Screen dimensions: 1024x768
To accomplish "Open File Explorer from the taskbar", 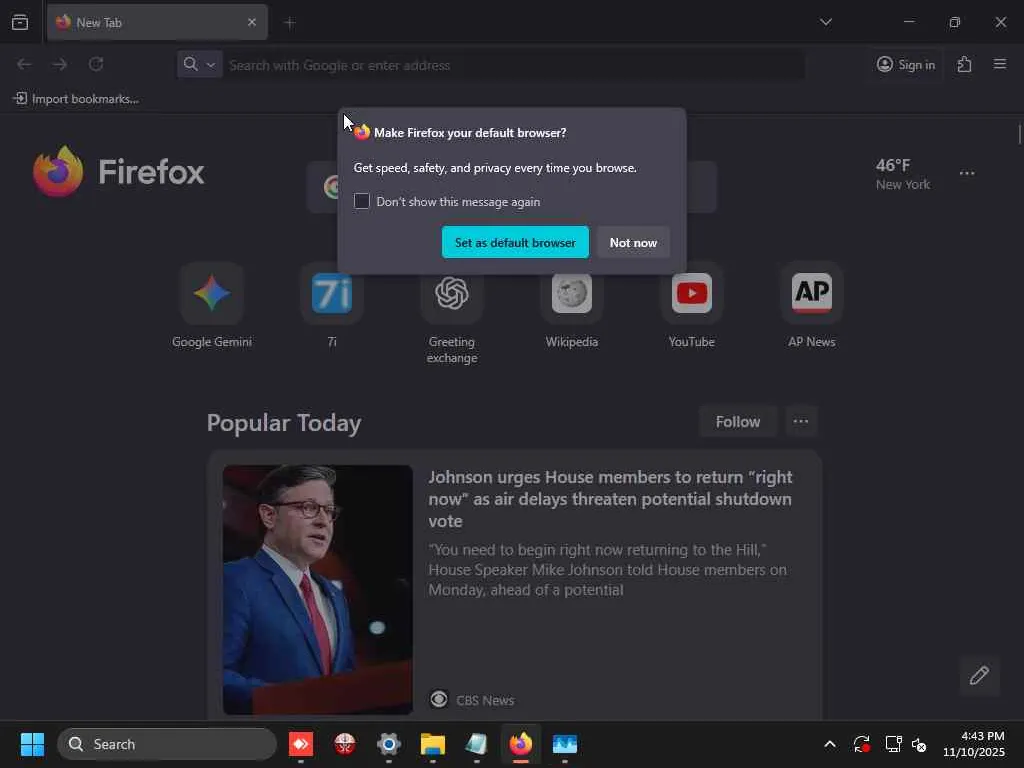I will pos(432,744).
